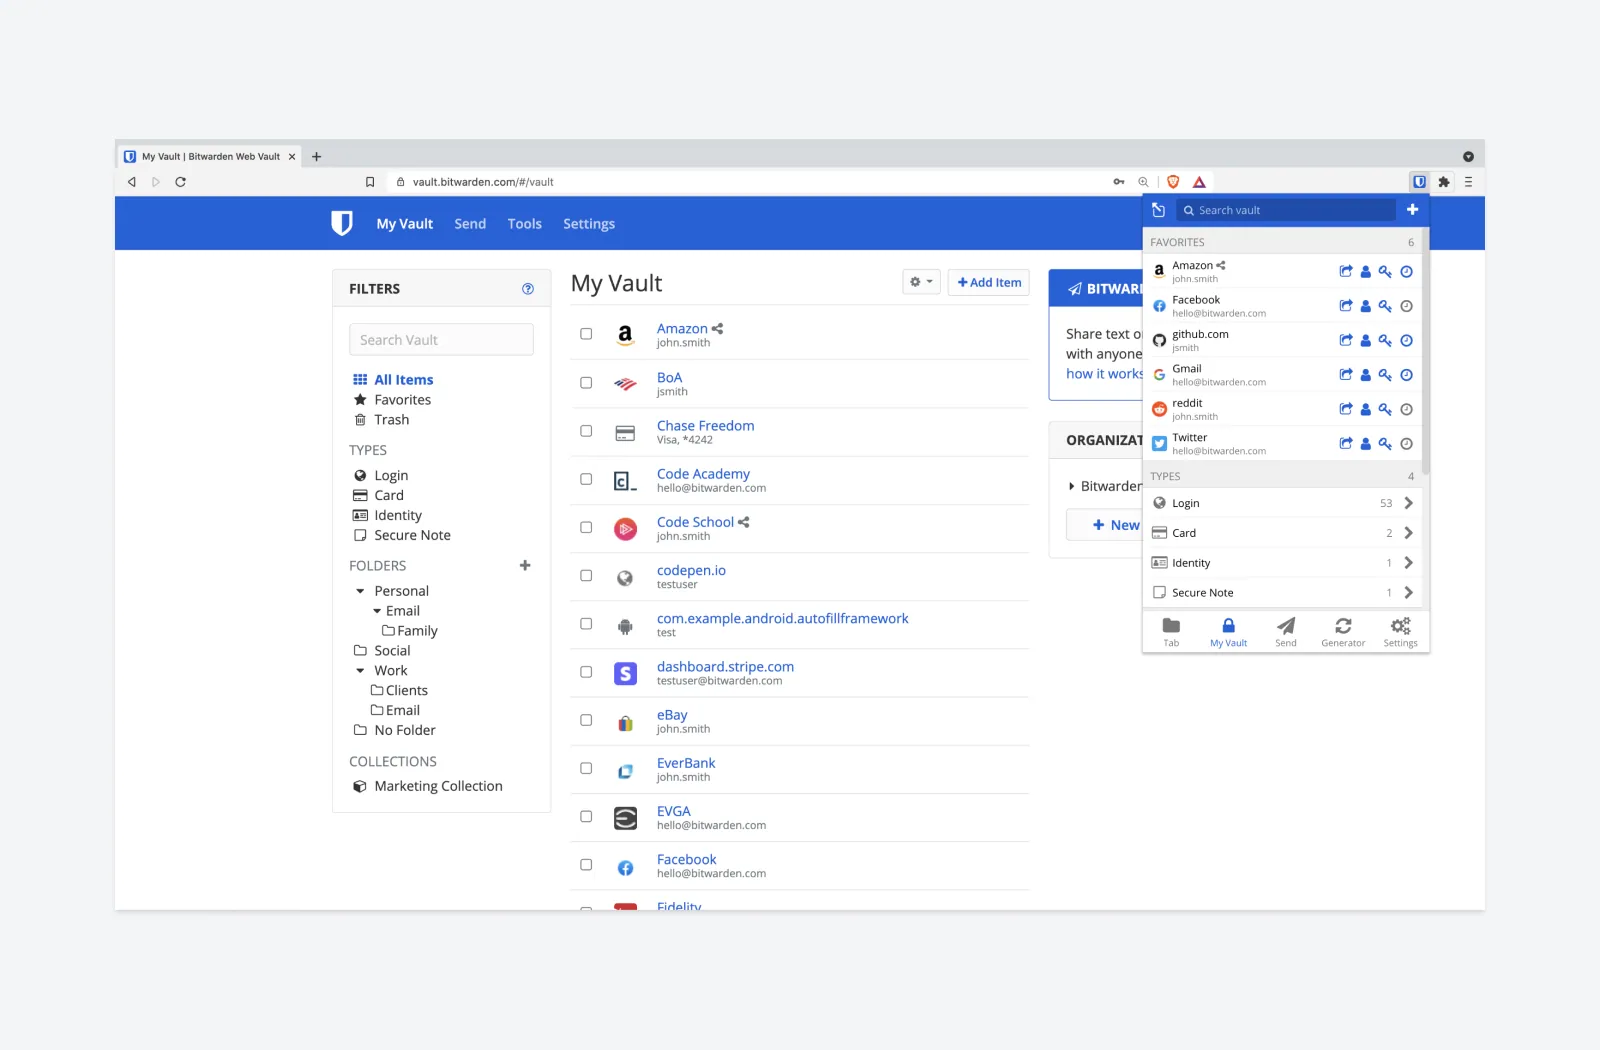Click the popup list scrollbar

tap(1425, 352)
